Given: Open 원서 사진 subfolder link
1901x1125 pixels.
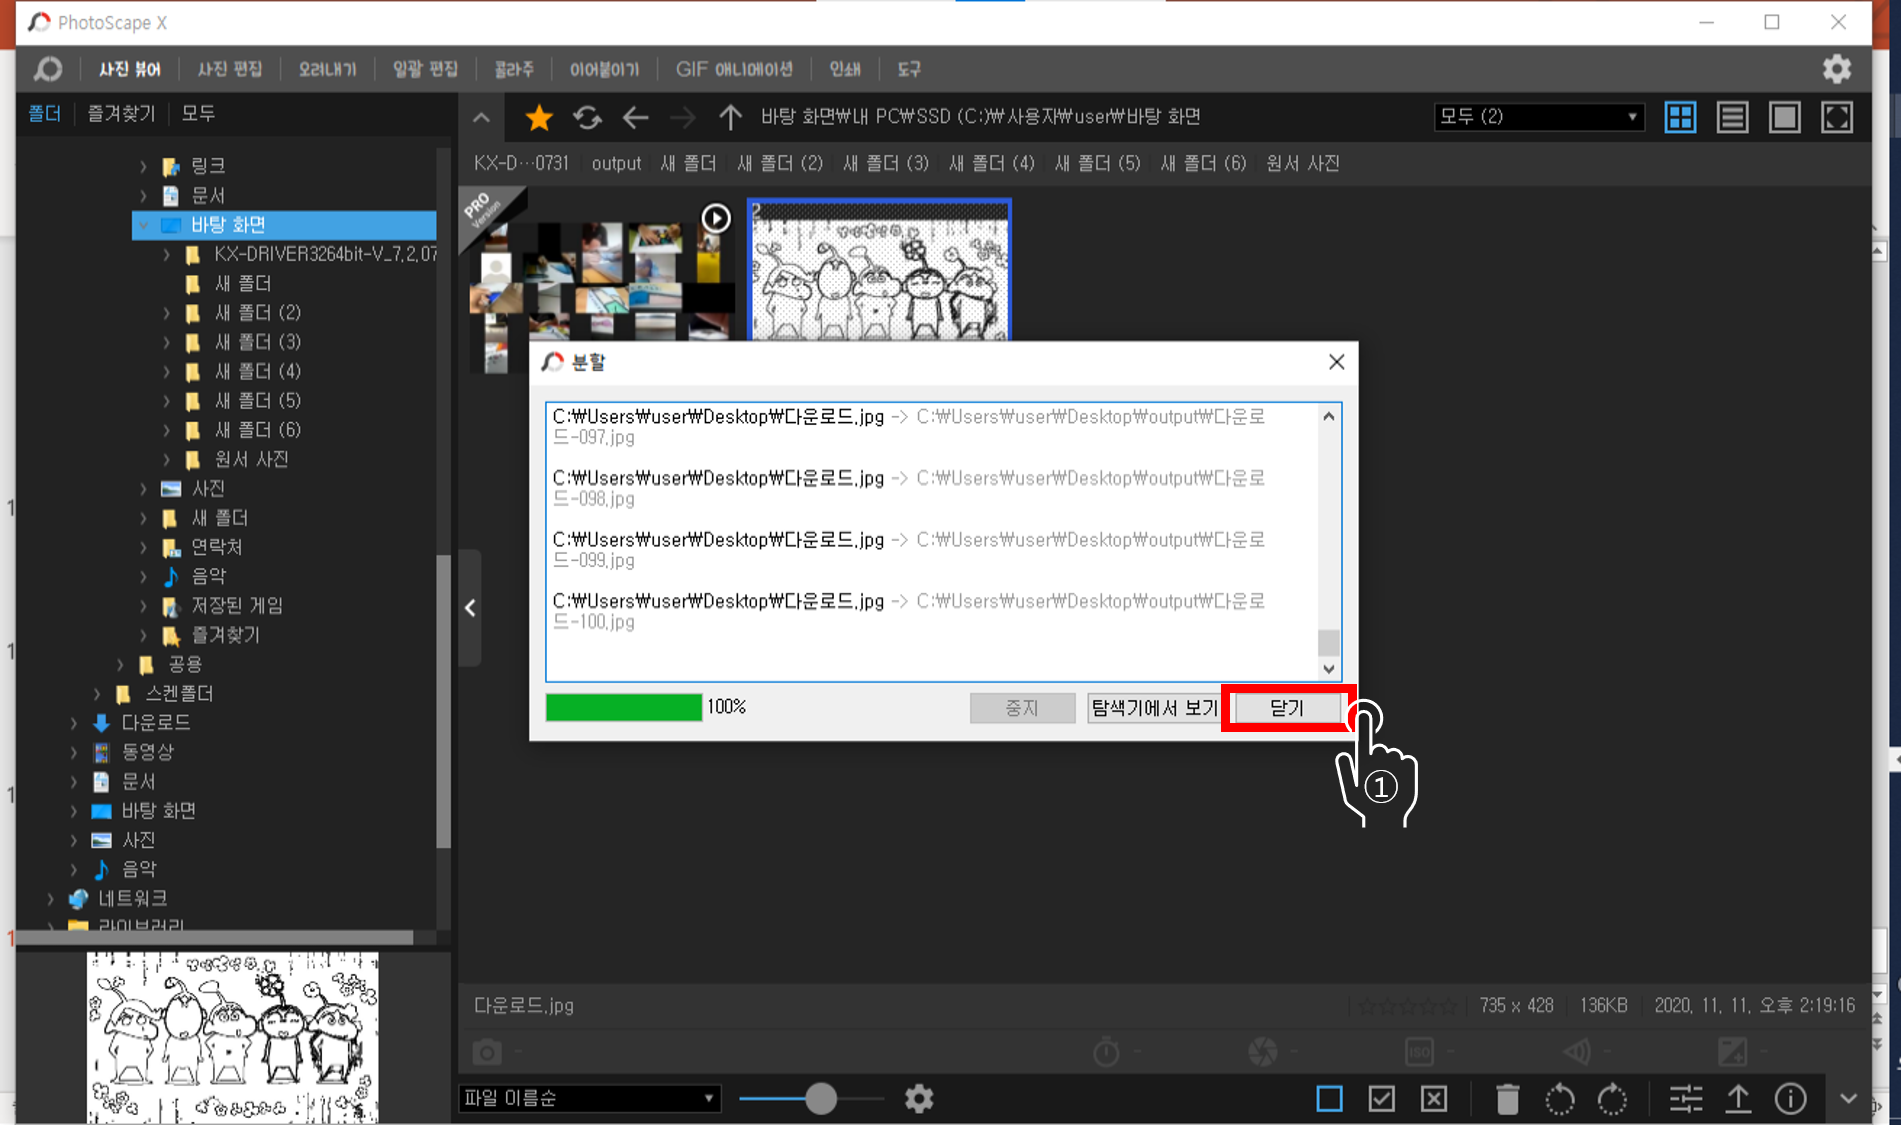Looking at the screenshot, I should tap(1303, 163).
